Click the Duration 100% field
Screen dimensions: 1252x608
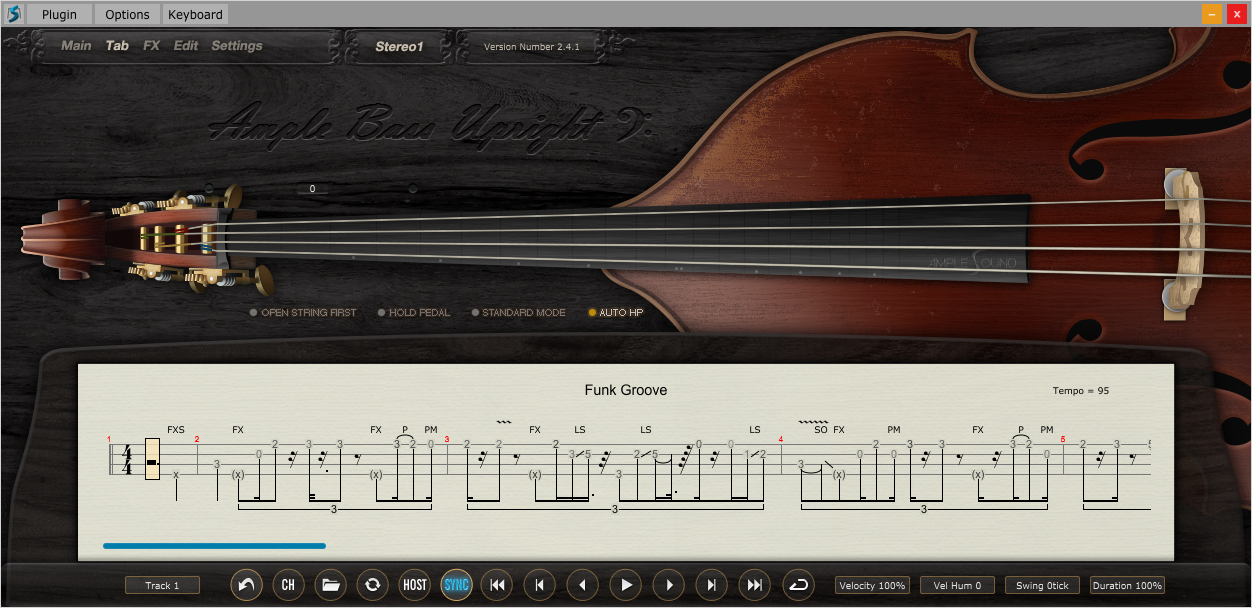click(x=1127, y=585)
